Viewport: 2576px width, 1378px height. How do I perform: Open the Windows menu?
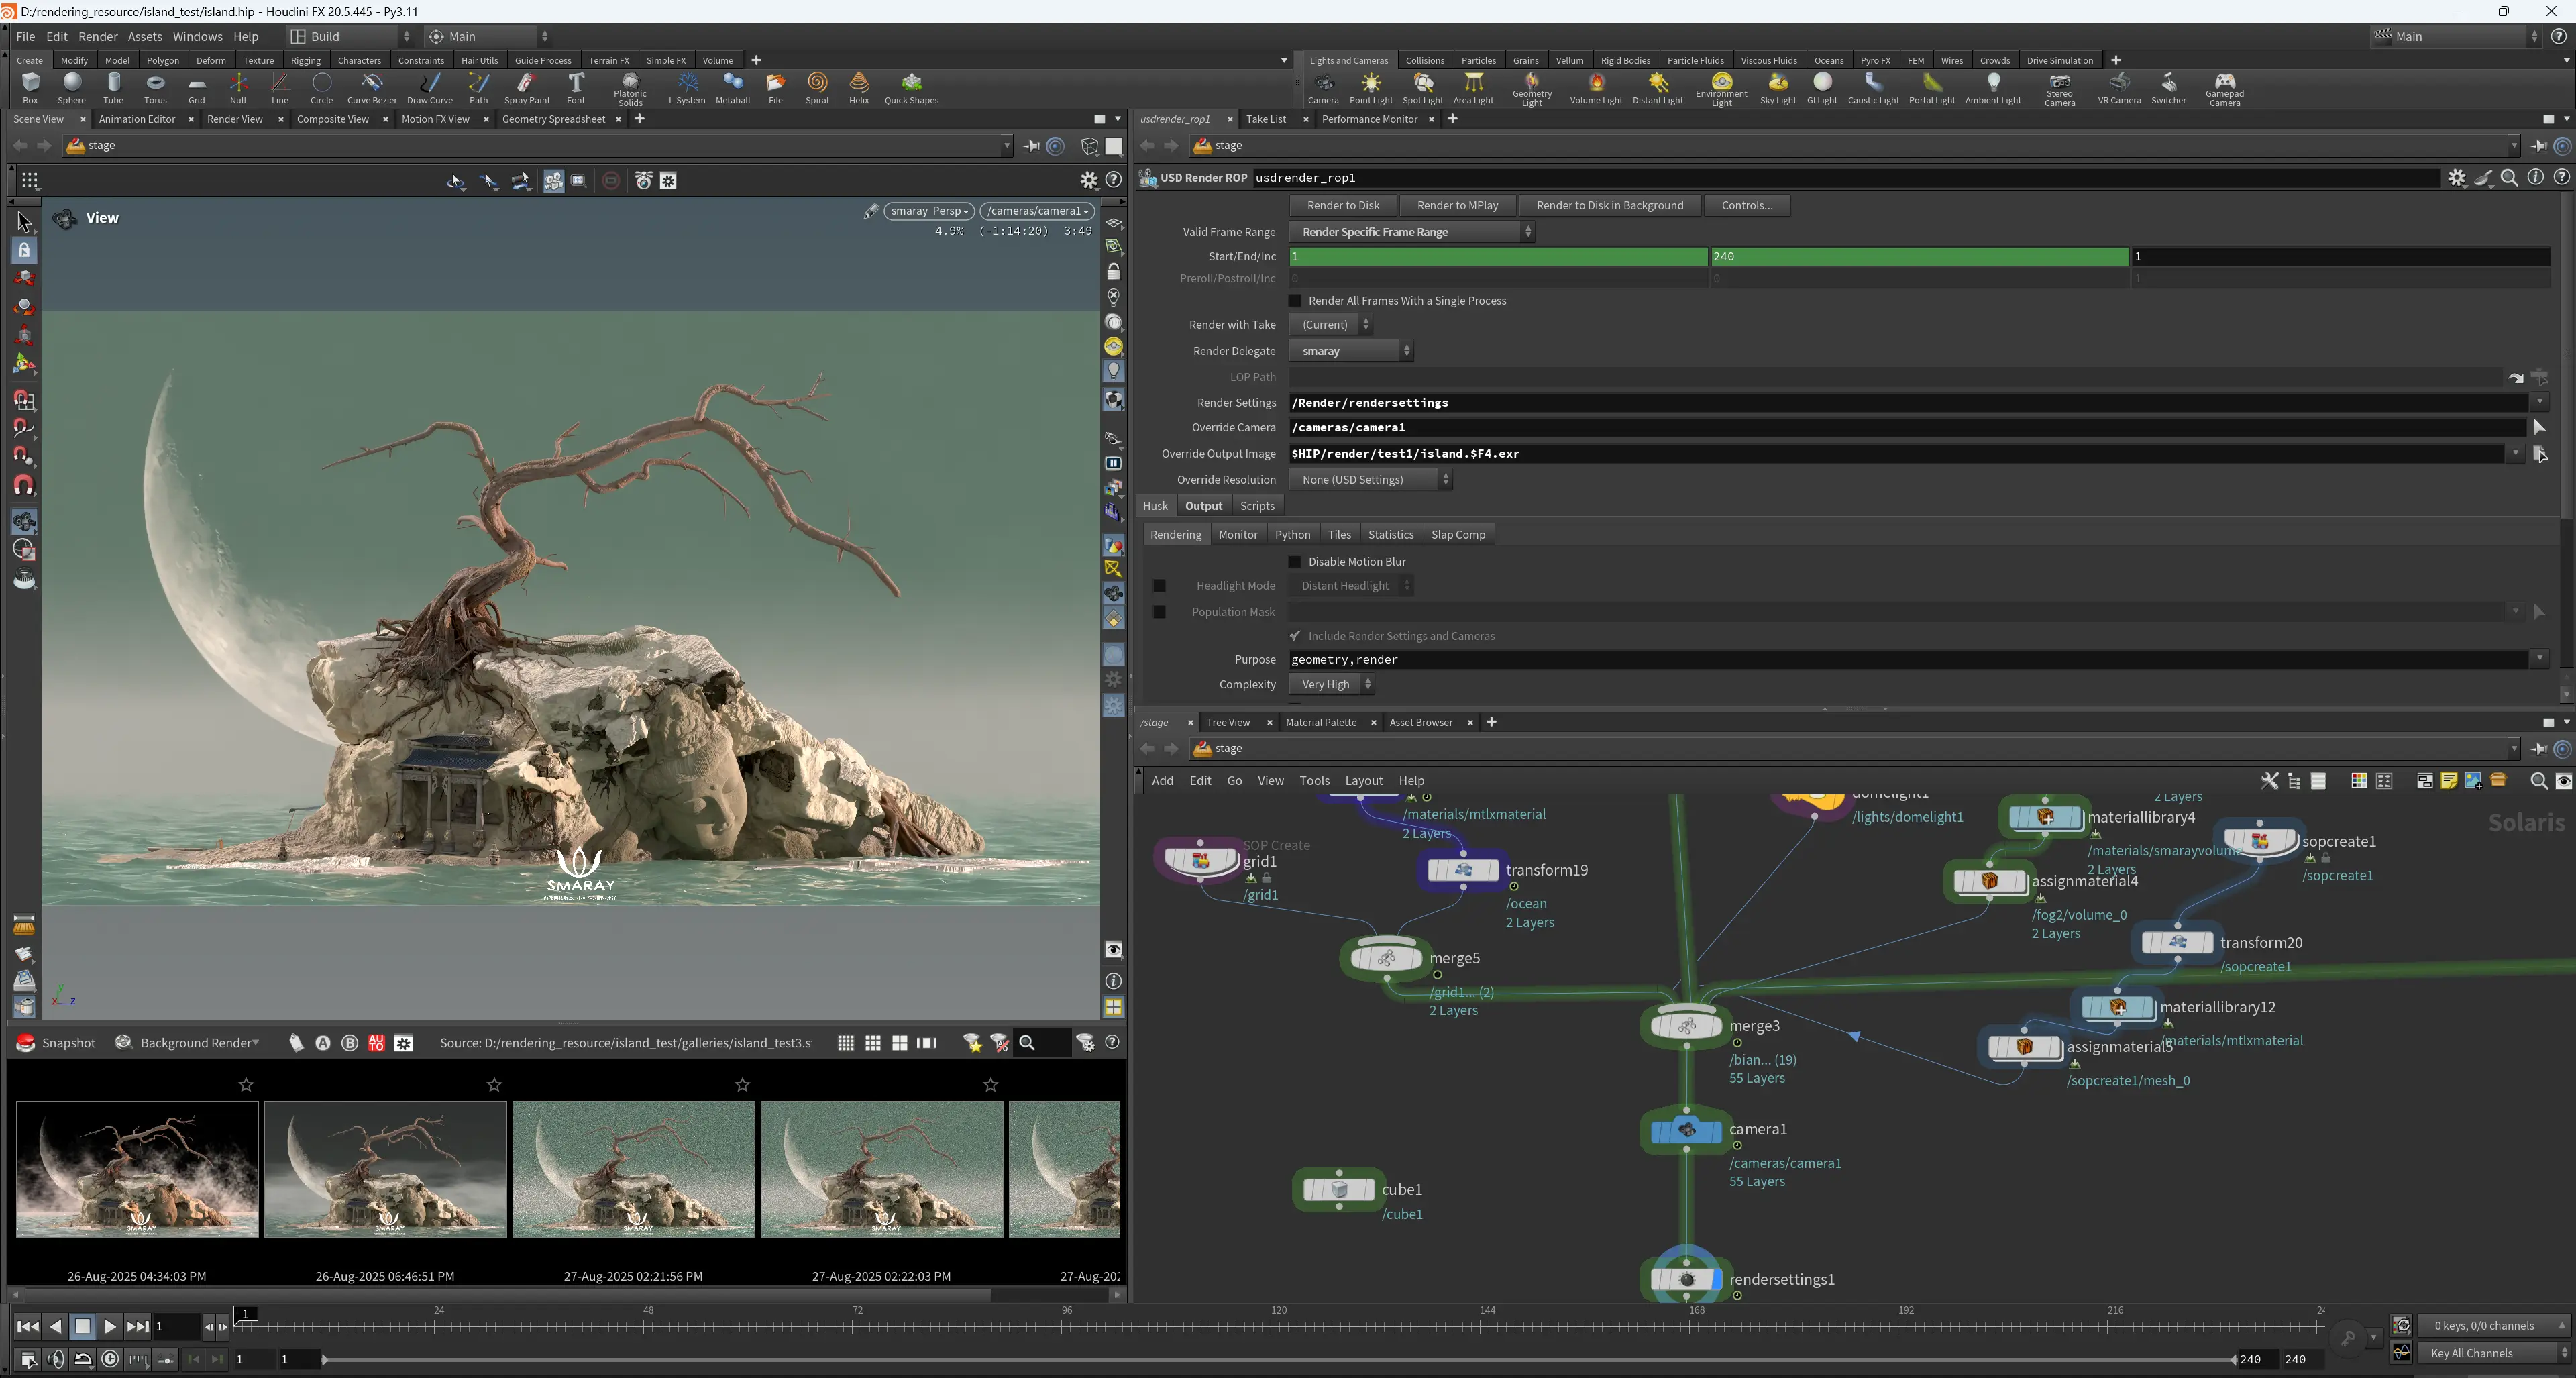coord(197,36)
